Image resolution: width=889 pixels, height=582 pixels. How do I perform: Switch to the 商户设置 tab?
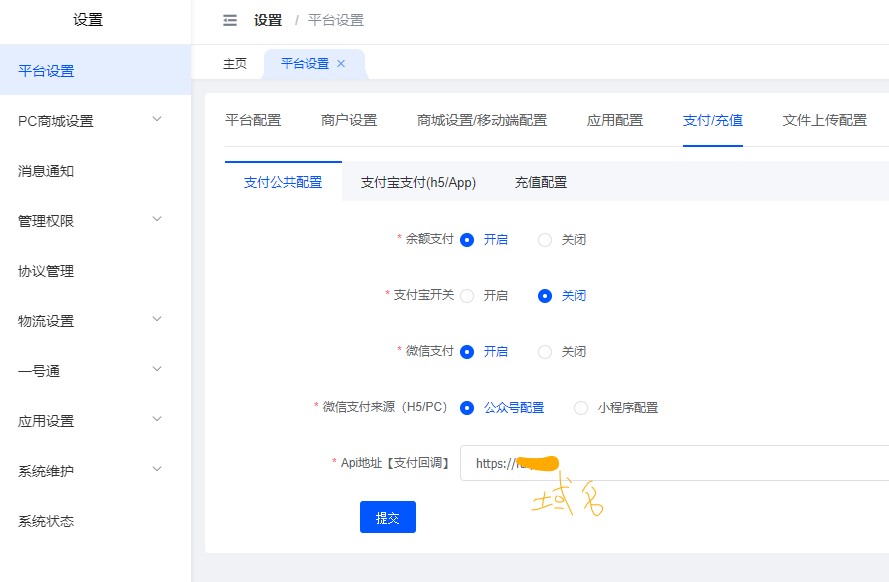click(x=349, y=120)
